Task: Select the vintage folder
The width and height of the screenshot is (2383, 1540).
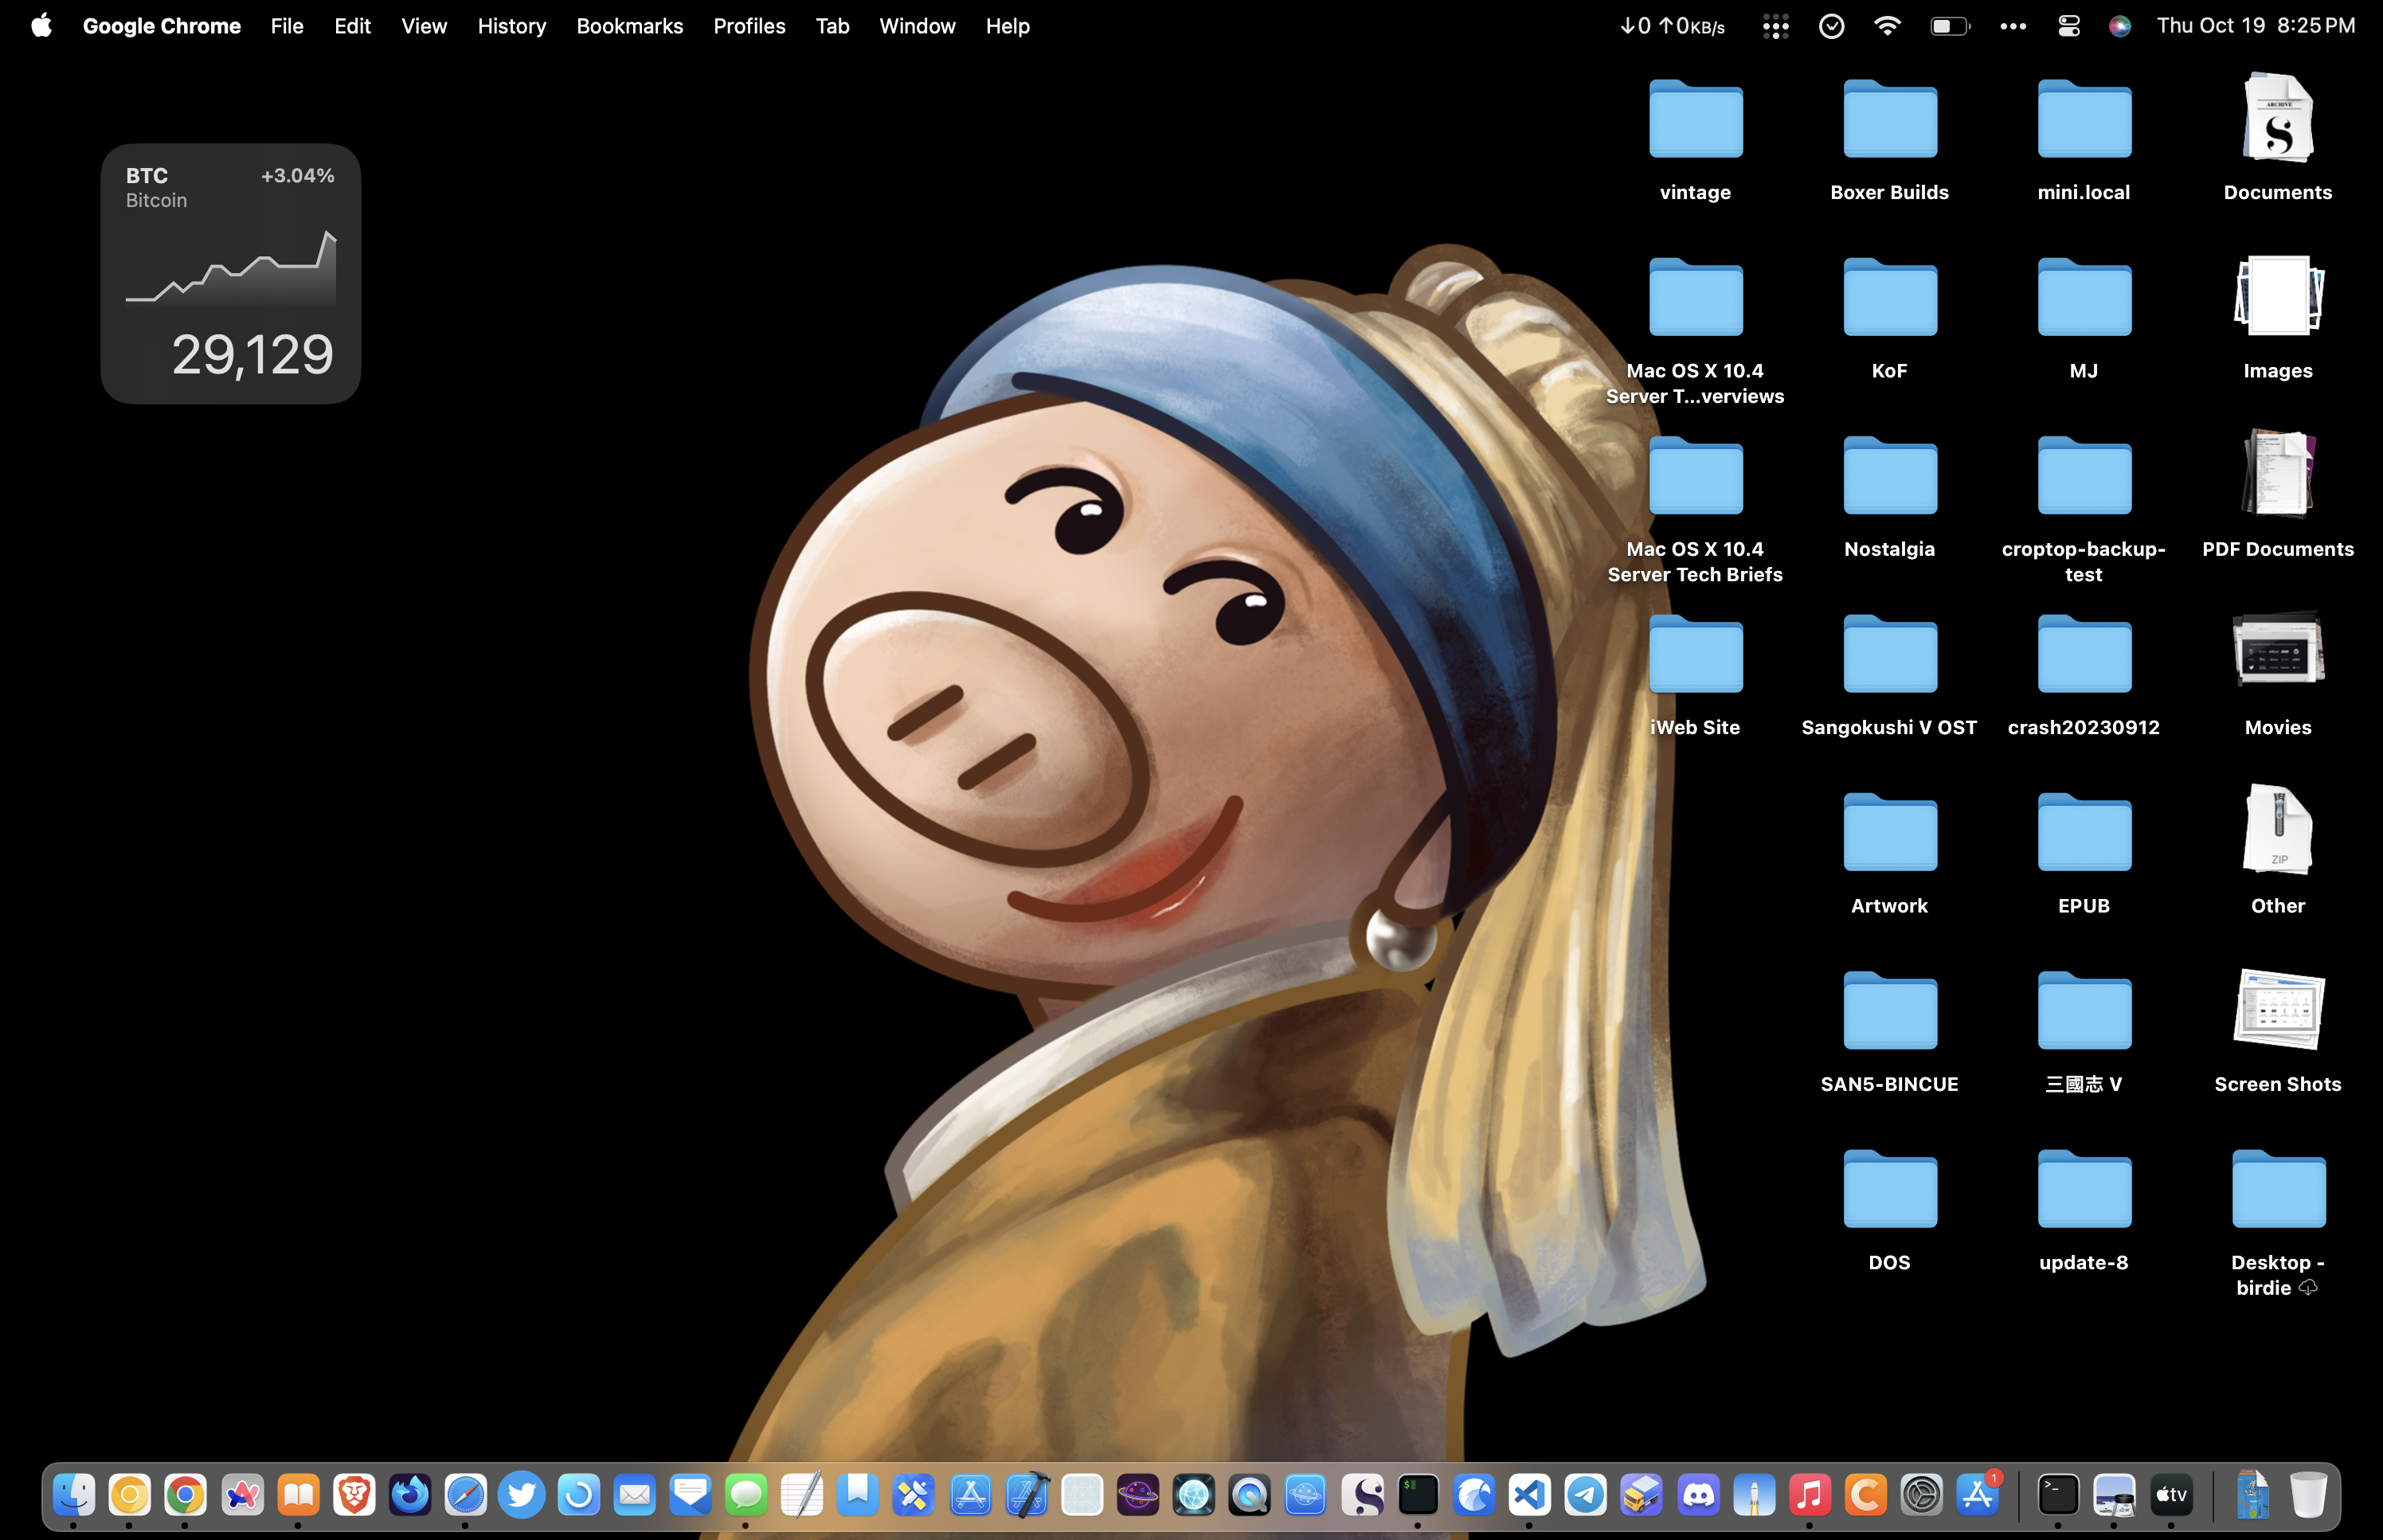Action: (x=1695, y=119)
